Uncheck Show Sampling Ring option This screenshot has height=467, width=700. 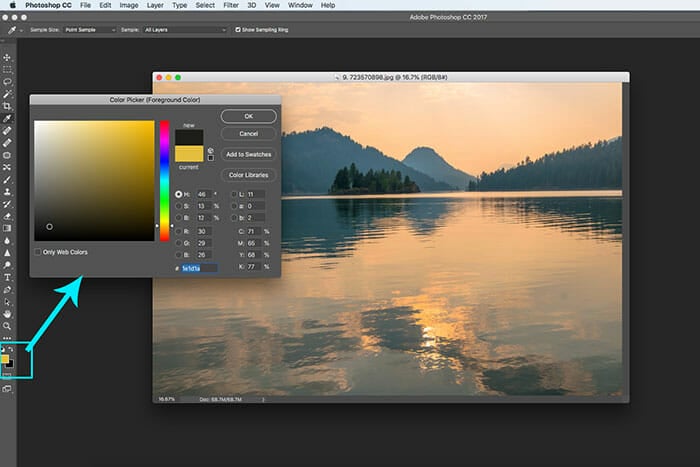coord(238,30)
